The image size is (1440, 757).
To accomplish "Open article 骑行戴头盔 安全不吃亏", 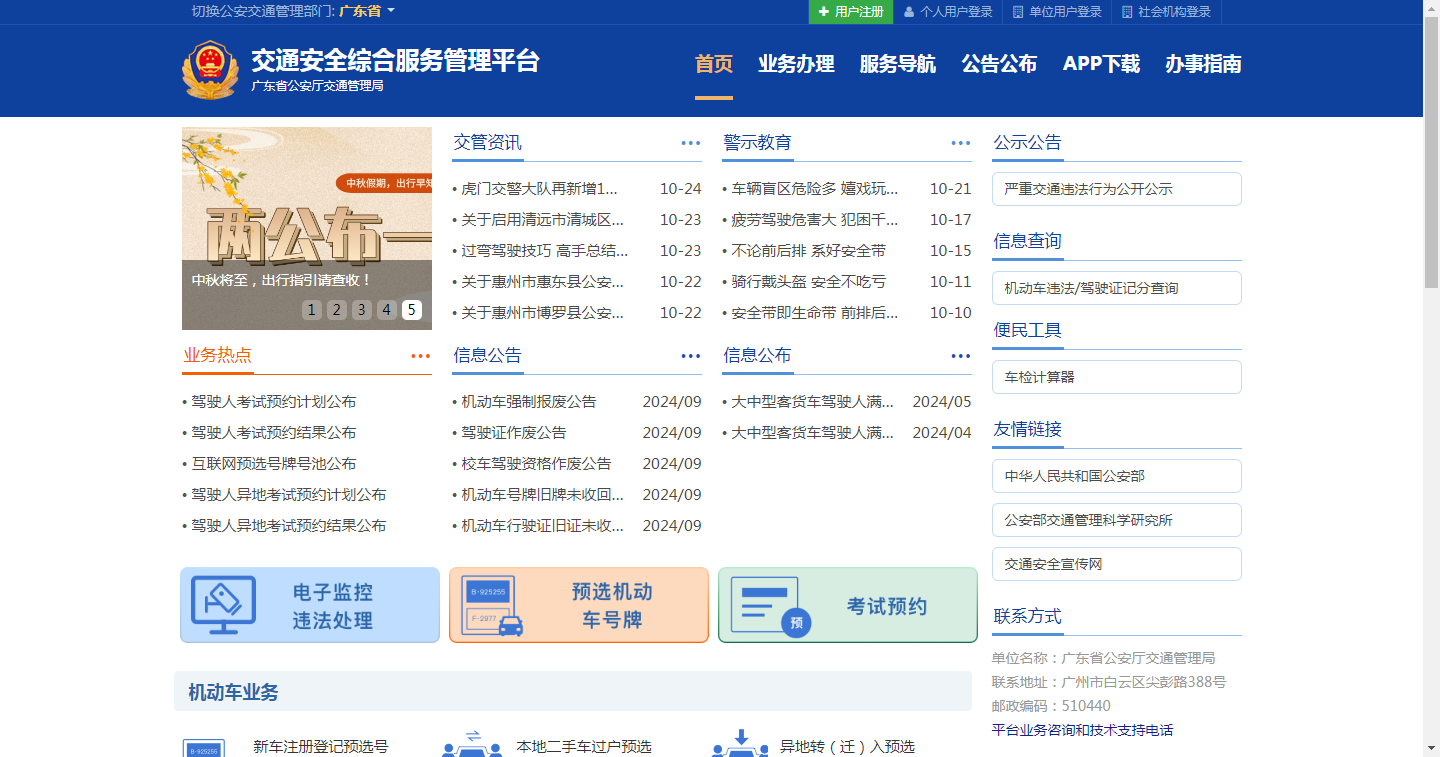I will coord(809,282).
